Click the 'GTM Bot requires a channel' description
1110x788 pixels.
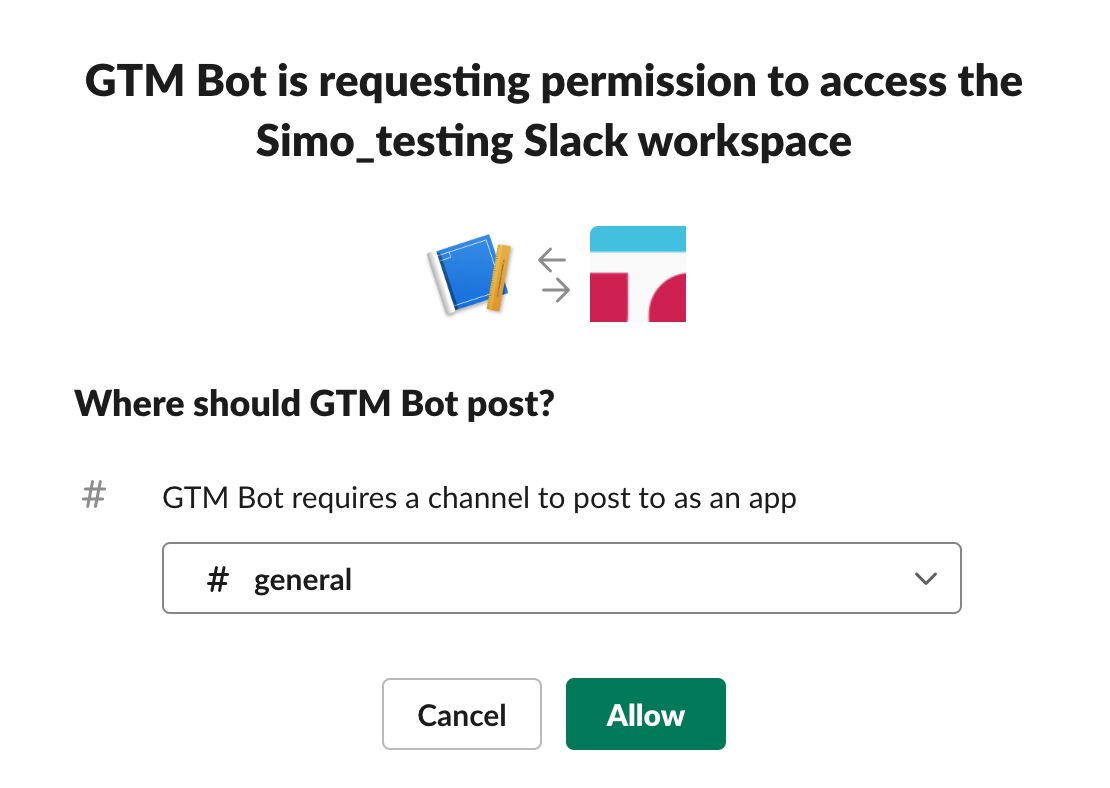(479, 498)
